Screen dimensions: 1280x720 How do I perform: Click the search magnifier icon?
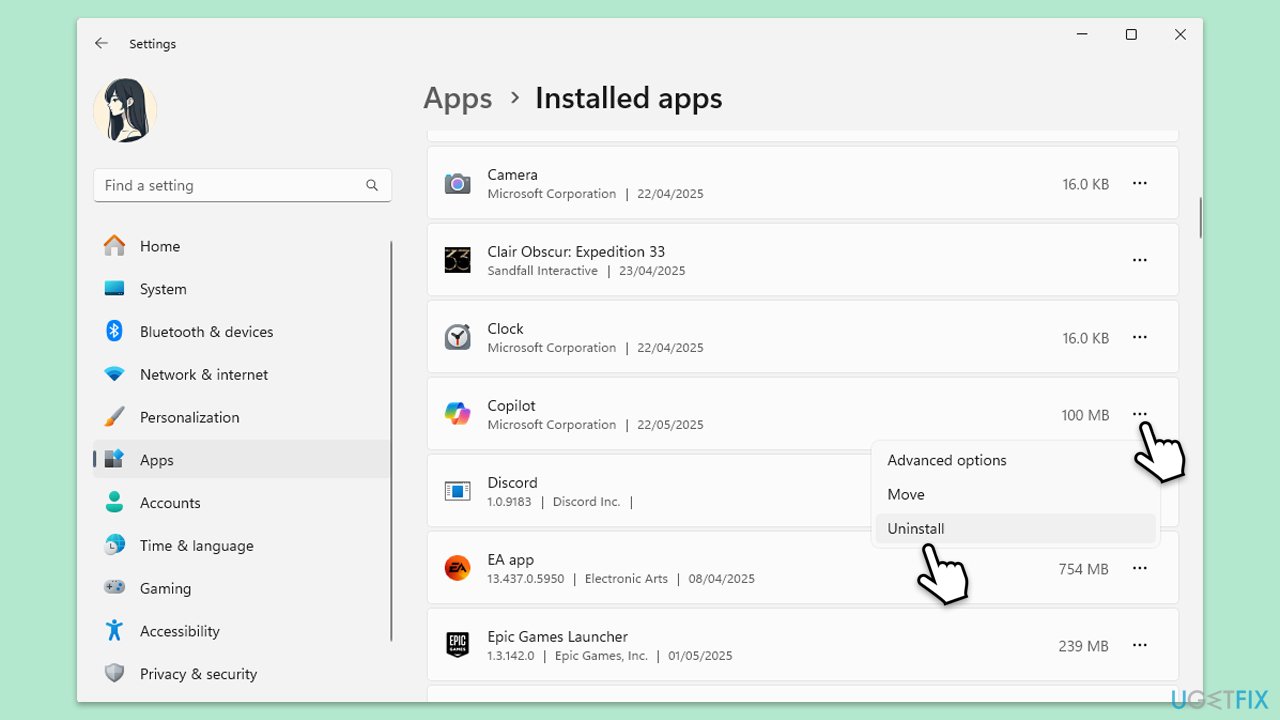372,185
